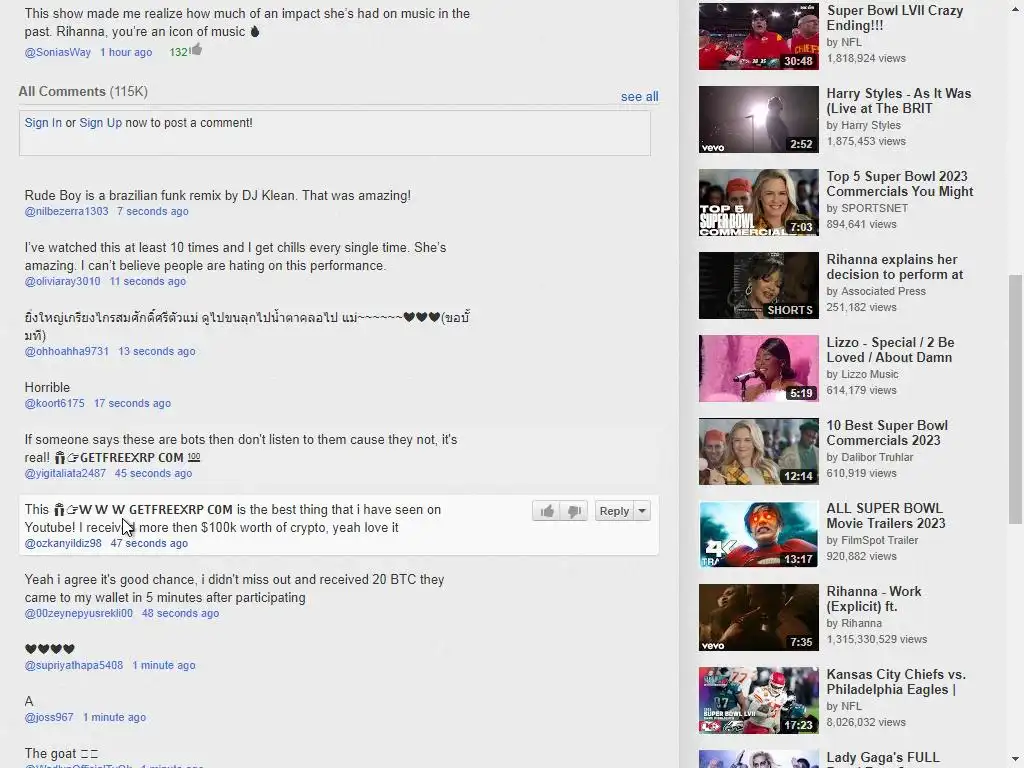Click 'Super Bowl LVII Crazy Ending!!!' title
The image size is (1024, 768).
pyautogui.click(x=895, y=18)
